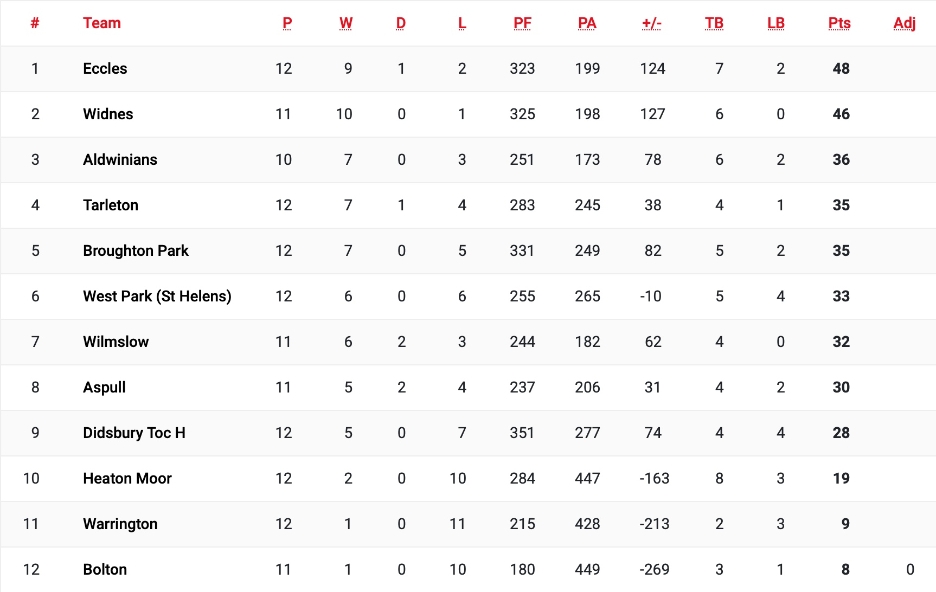The height and width of the screenshot is (592, 936).
Task: Select West Park (St Helens)
Action: [x=157, y=296]
